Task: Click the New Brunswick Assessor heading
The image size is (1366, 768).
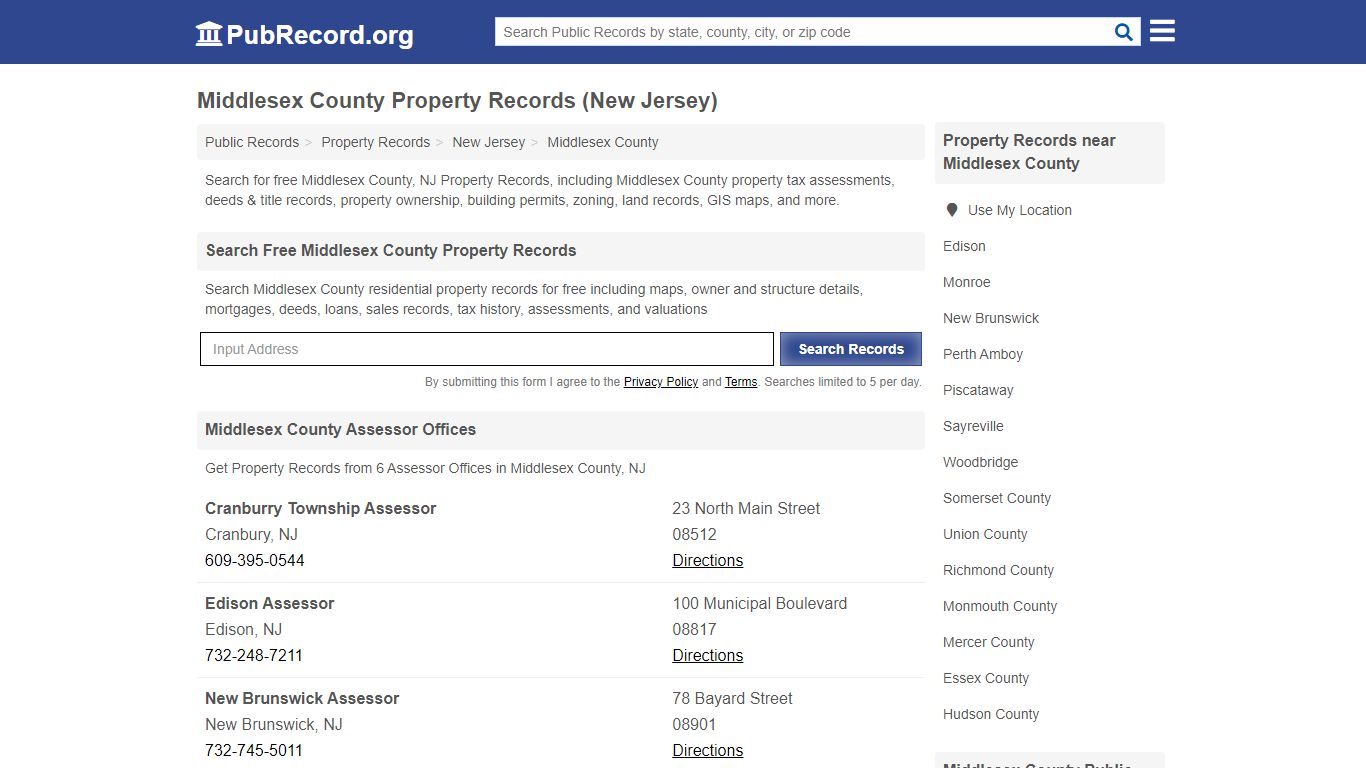Action: [302, 698]
